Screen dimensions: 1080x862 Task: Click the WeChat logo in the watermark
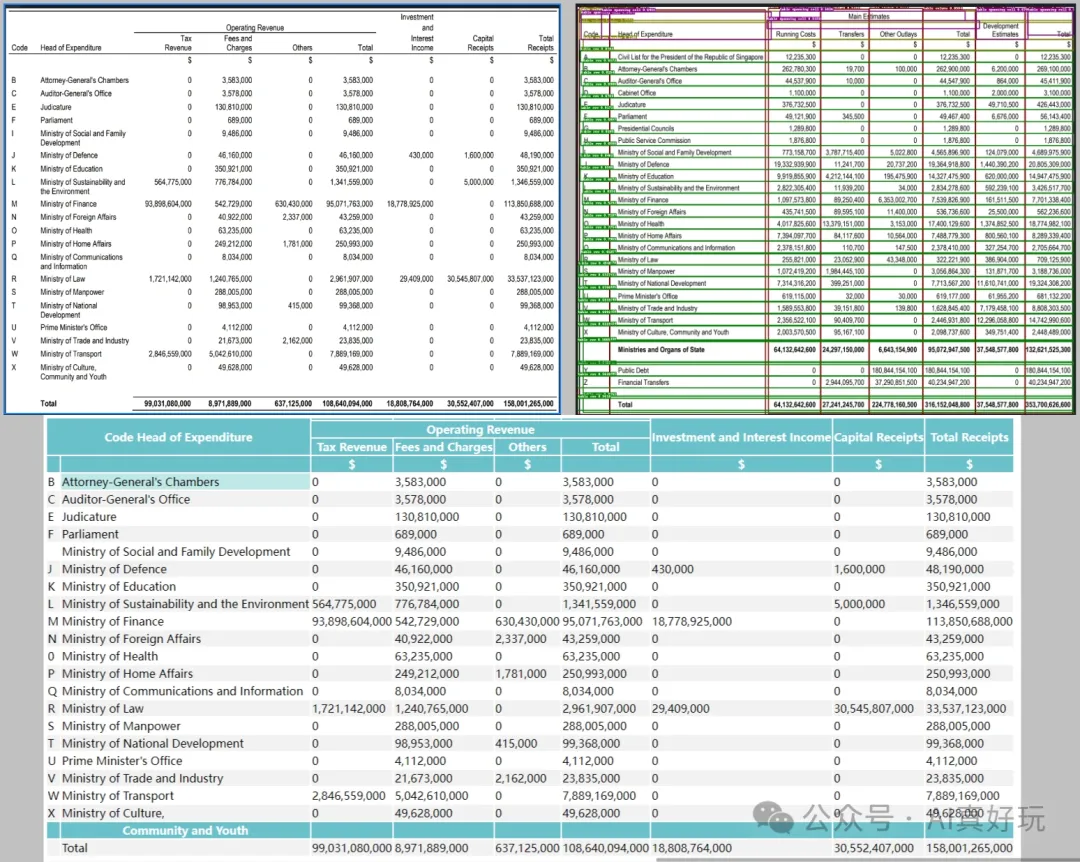coord(773,817)
